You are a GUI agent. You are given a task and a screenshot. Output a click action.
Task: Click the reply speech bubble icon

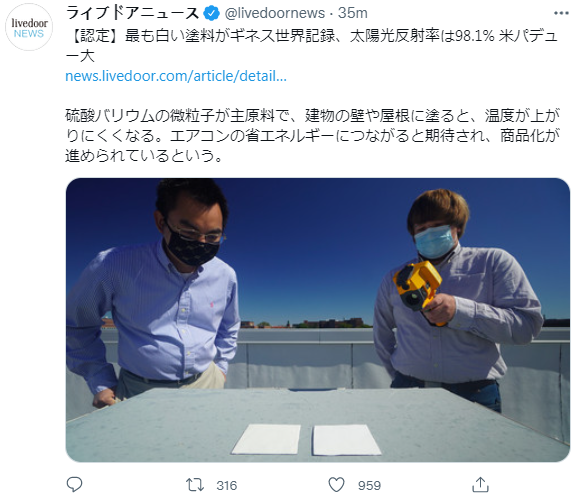click(74, 485)
